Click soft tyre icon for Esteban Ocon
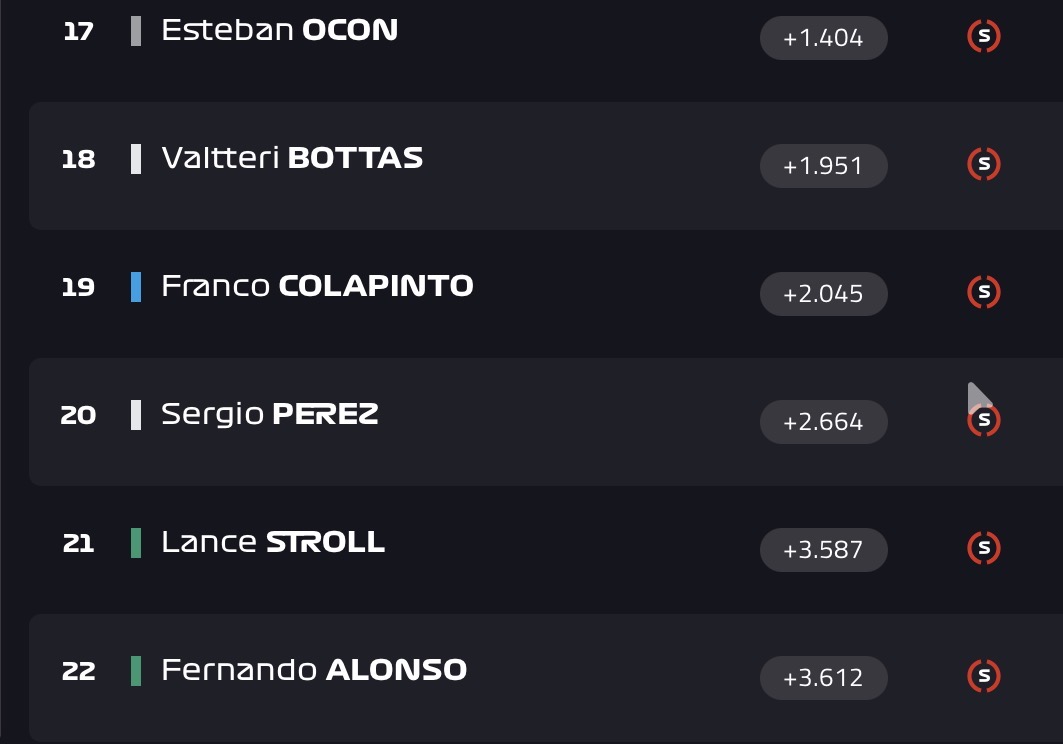The width and height of the screenshot is (1063, 744). click(984, 36)
